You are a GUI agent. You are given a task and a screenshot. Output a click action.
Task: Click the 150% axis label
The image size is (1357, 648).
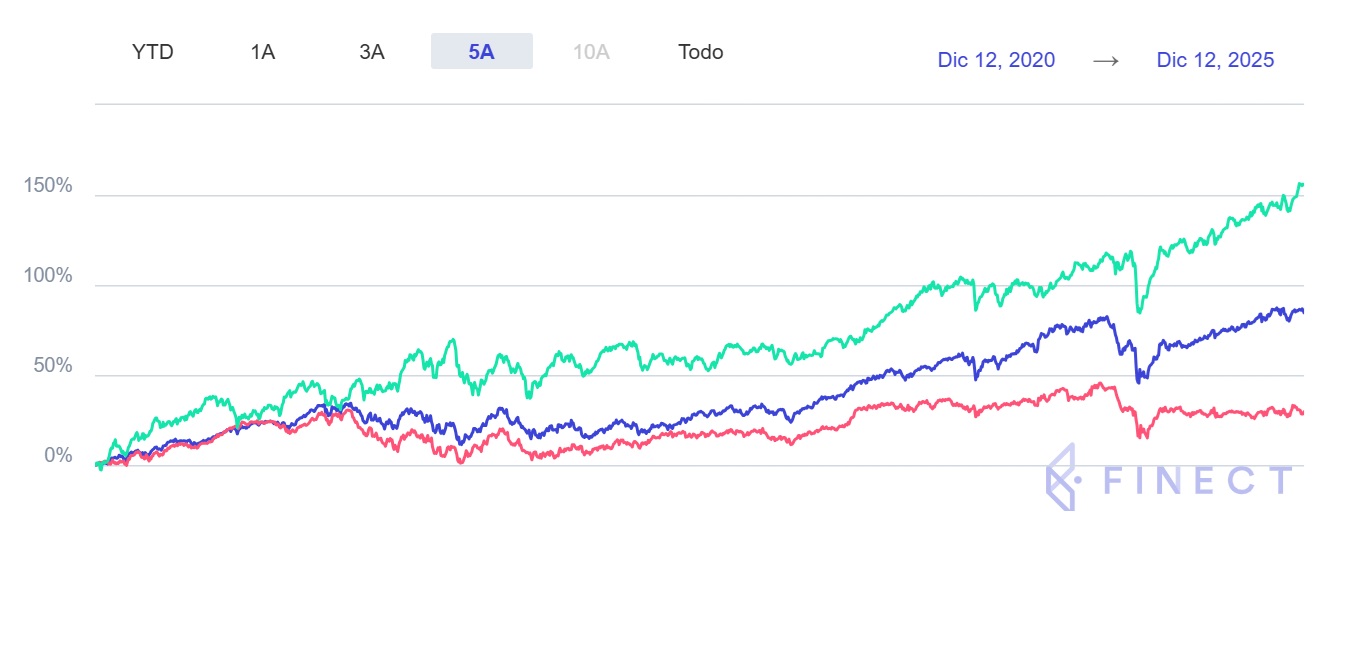point(48,186)
